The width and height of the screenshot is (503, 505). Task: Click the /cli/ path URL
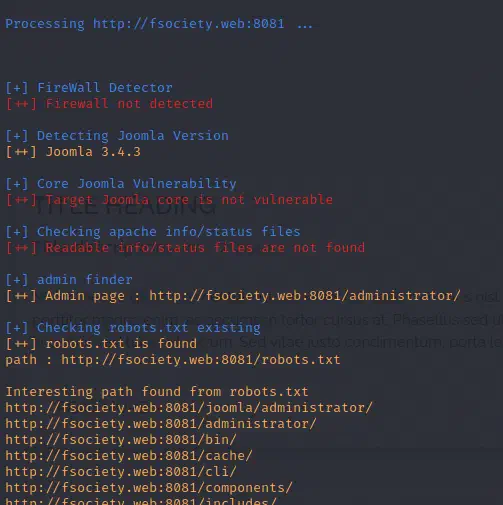tap(121, 472)
